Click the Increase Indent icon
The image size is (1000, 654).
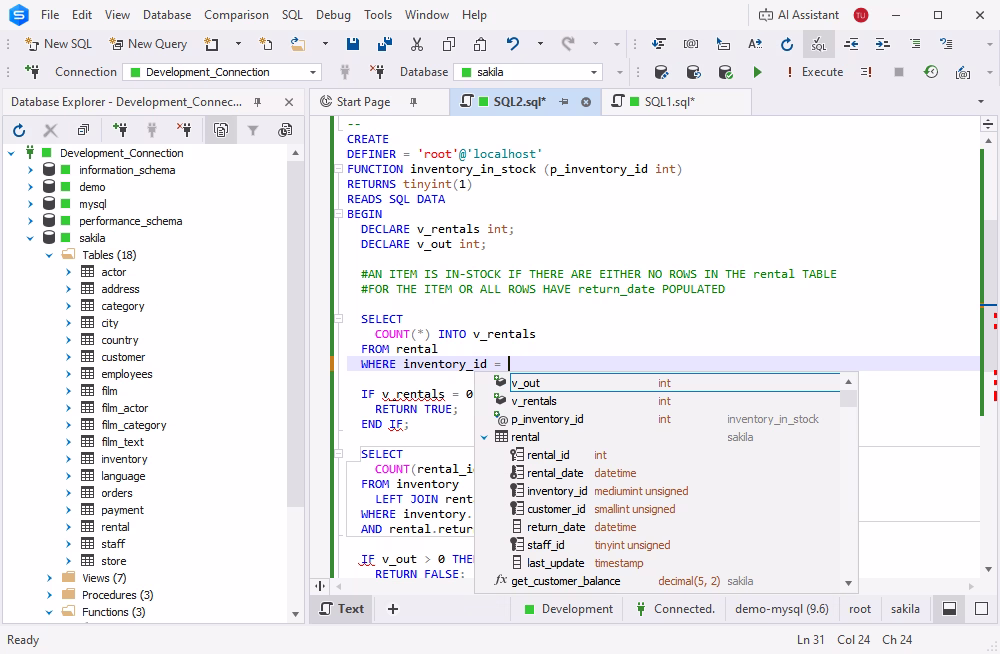tap(883, 44)
